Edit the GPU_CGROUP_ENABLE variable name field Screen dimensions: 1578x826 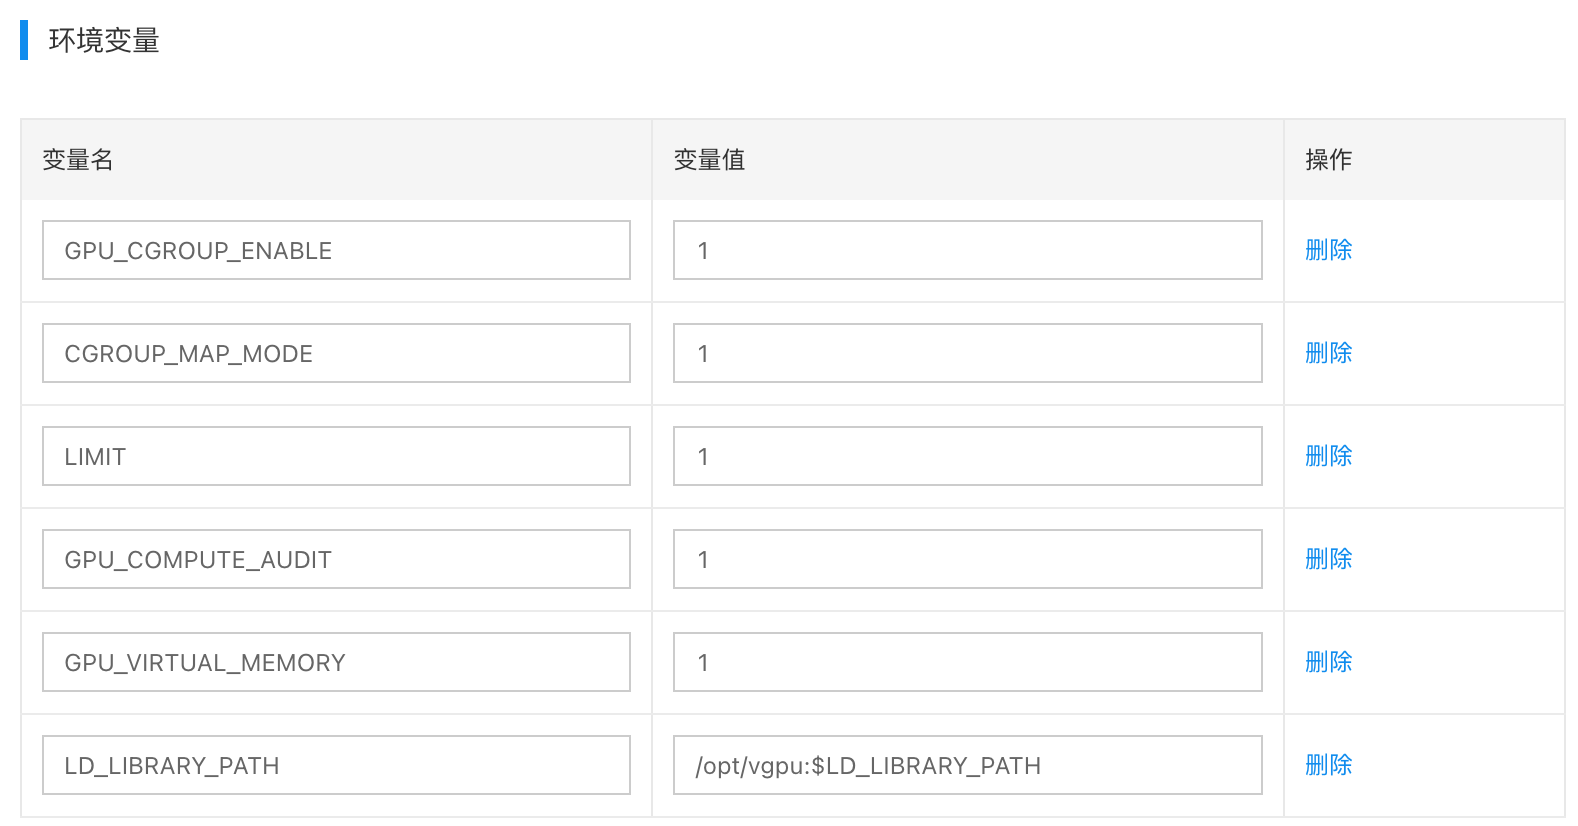pyautogui.click(x=336, y=250)
